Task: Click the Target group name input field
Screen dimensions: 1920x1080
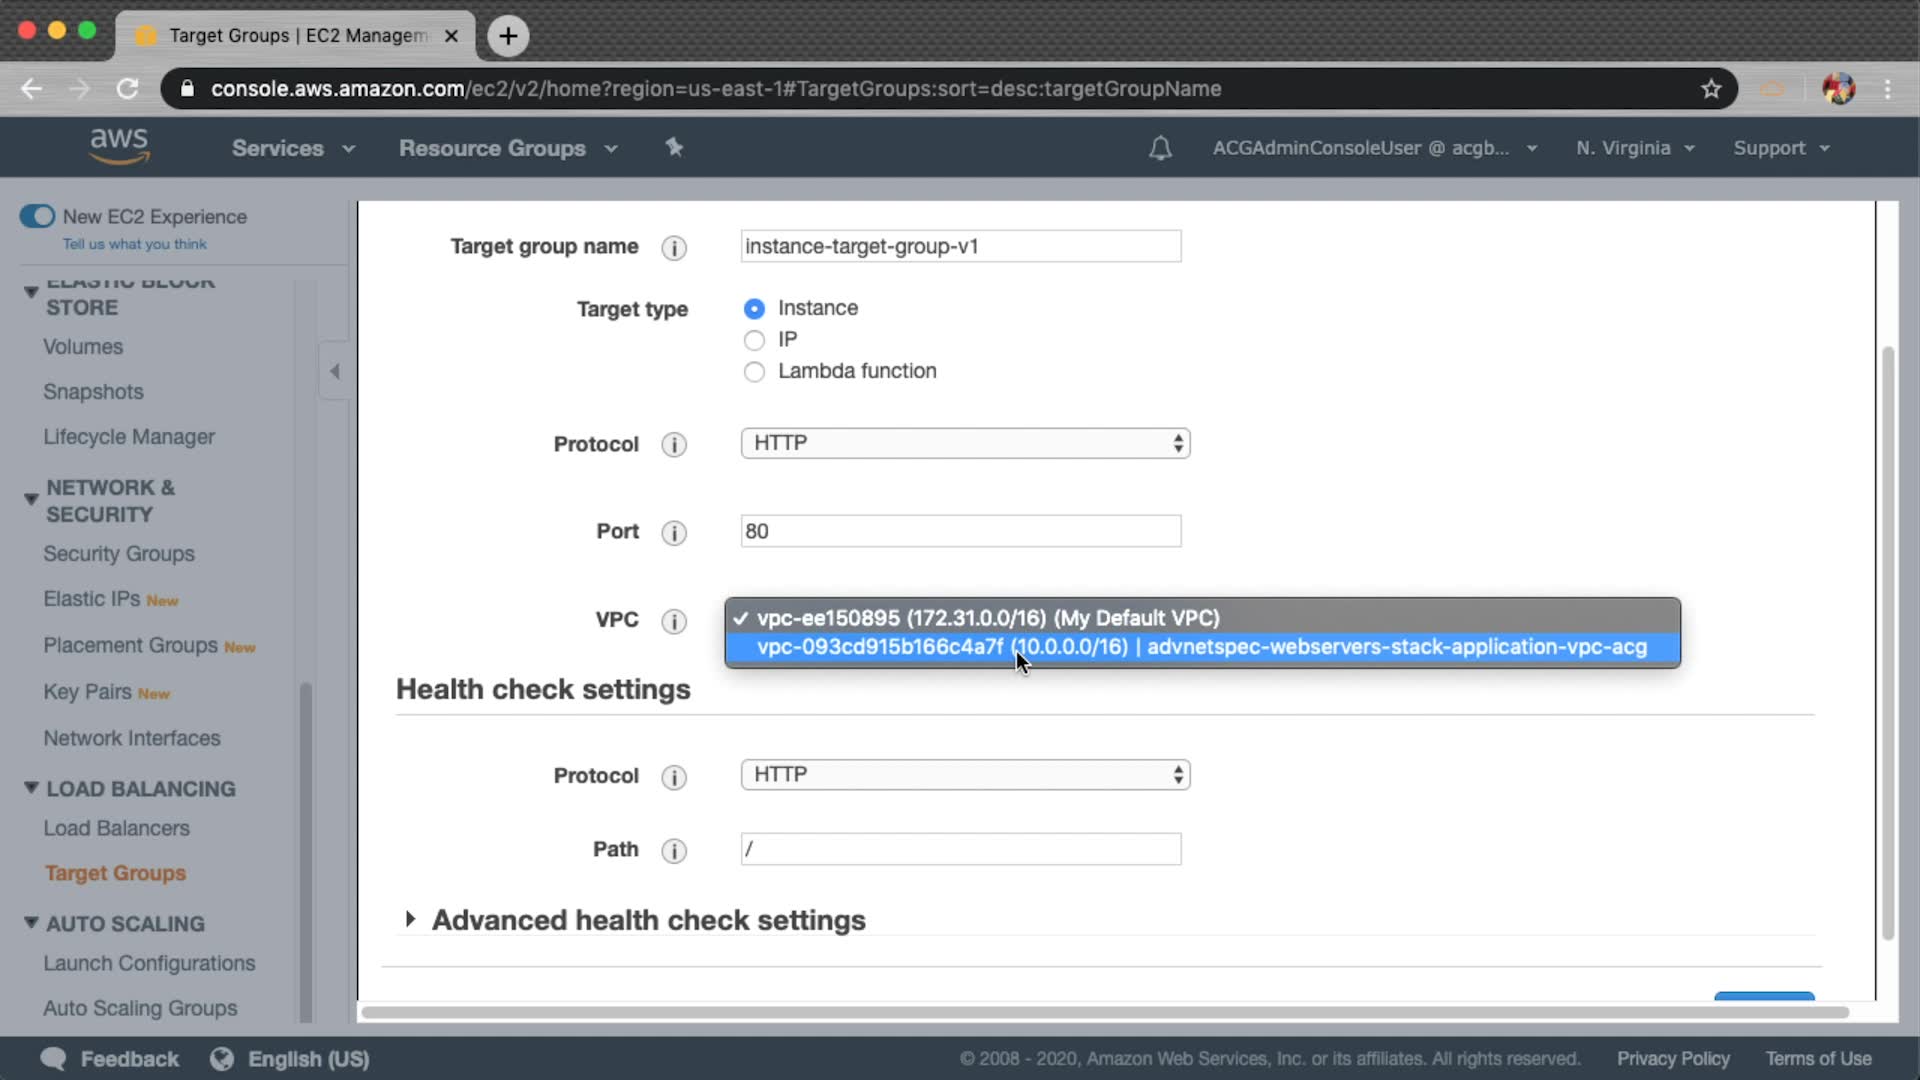Action: [960, 246]
